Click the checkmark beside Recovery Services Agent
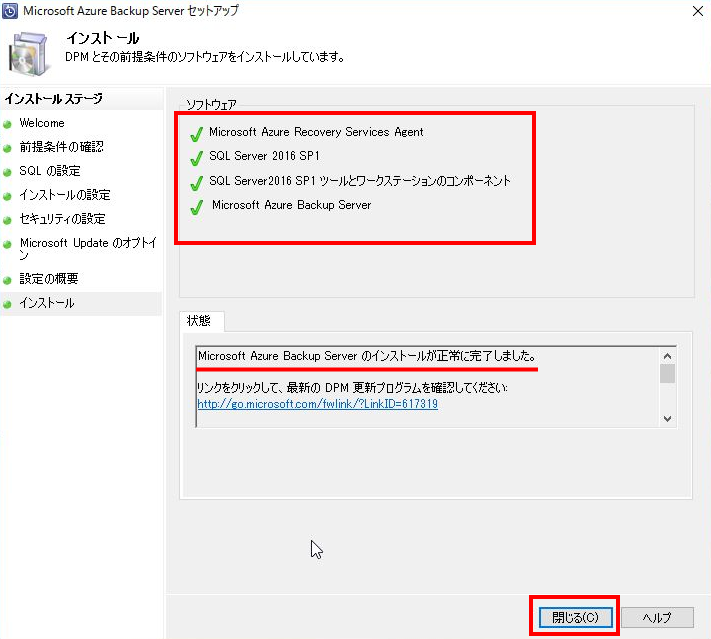 coord(196,133)
